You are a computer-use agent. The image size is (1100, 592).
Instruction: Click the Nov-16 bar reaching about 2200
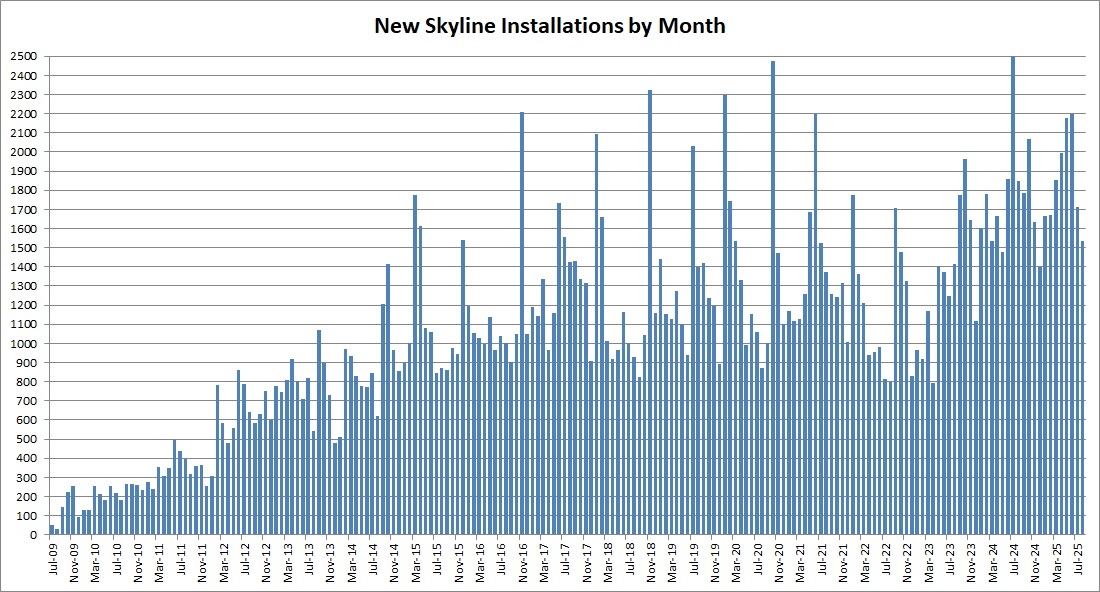click(x=522, y=323)
